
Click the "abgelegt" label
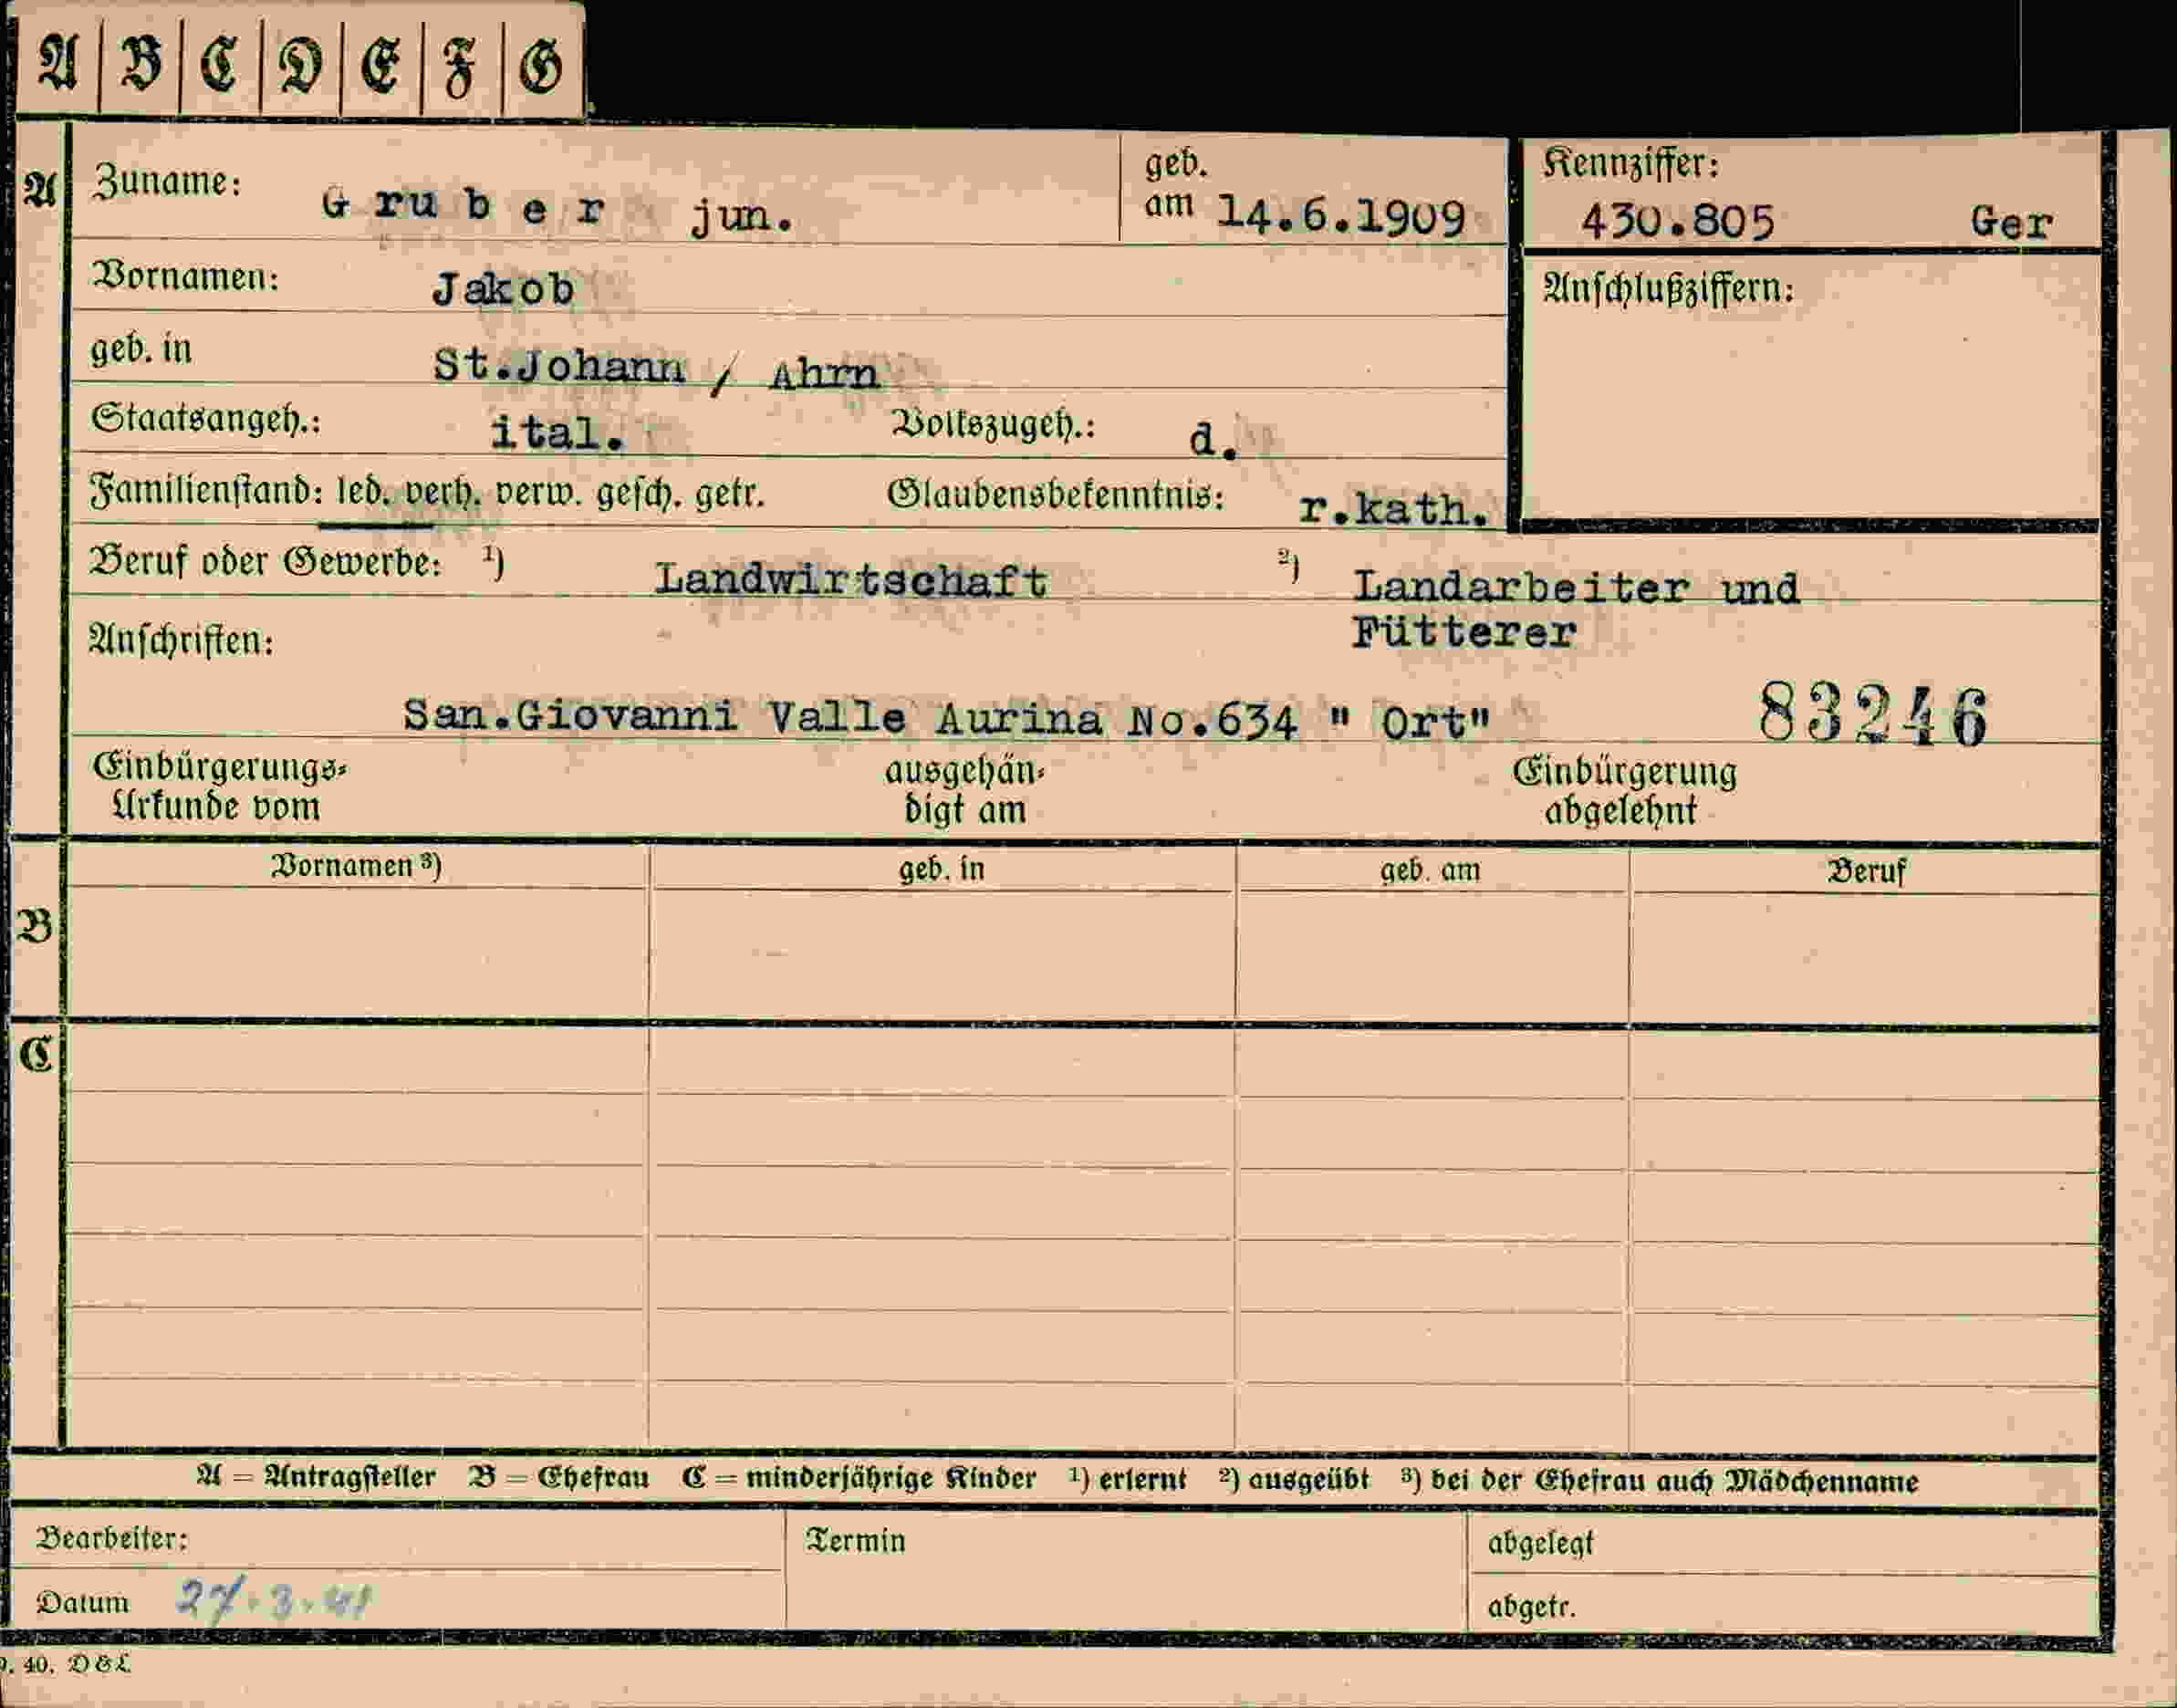(x=1541, y=1544)
